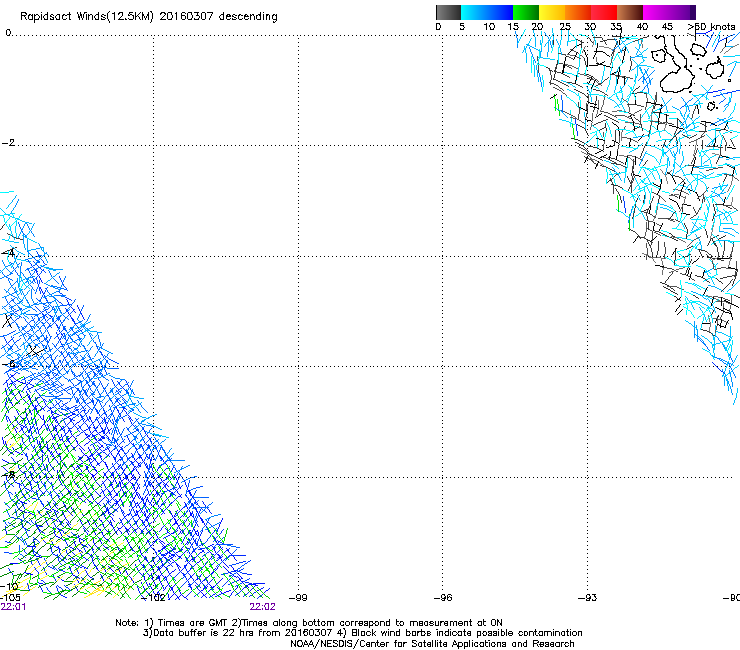Click the '-96' longitude axis label
The width and height of the screenshot is (740, 650).
click(x=443, y=598)
